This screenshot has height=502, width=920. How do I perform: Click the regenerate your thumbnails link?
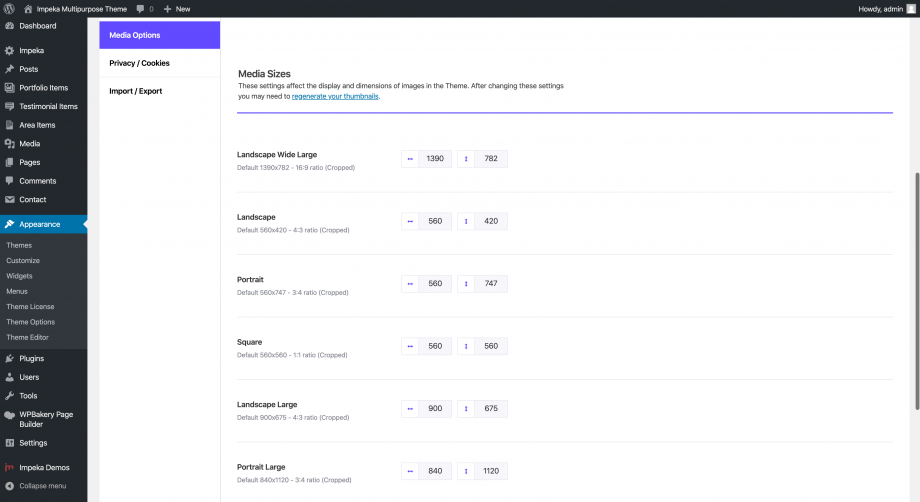[x=335, y=97]
